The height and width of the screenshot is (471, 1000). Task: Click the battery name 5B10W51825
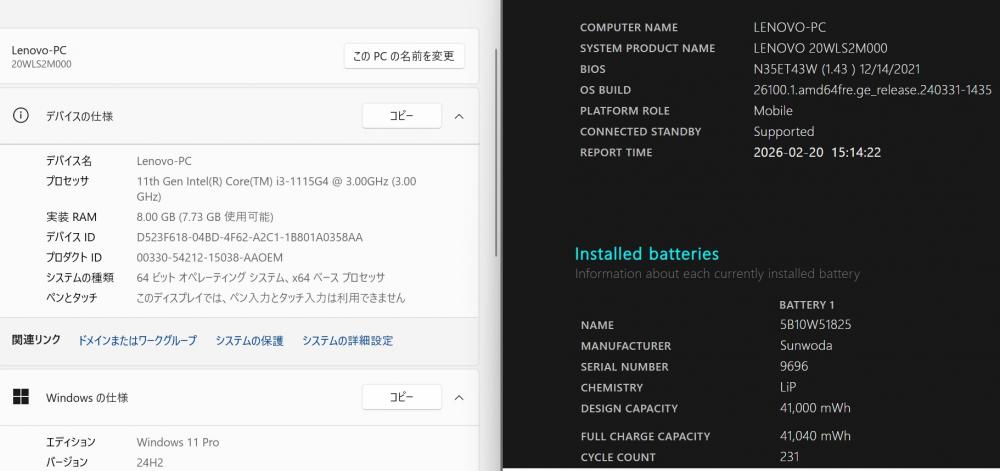pyautogui.click(x=815, y=325)
